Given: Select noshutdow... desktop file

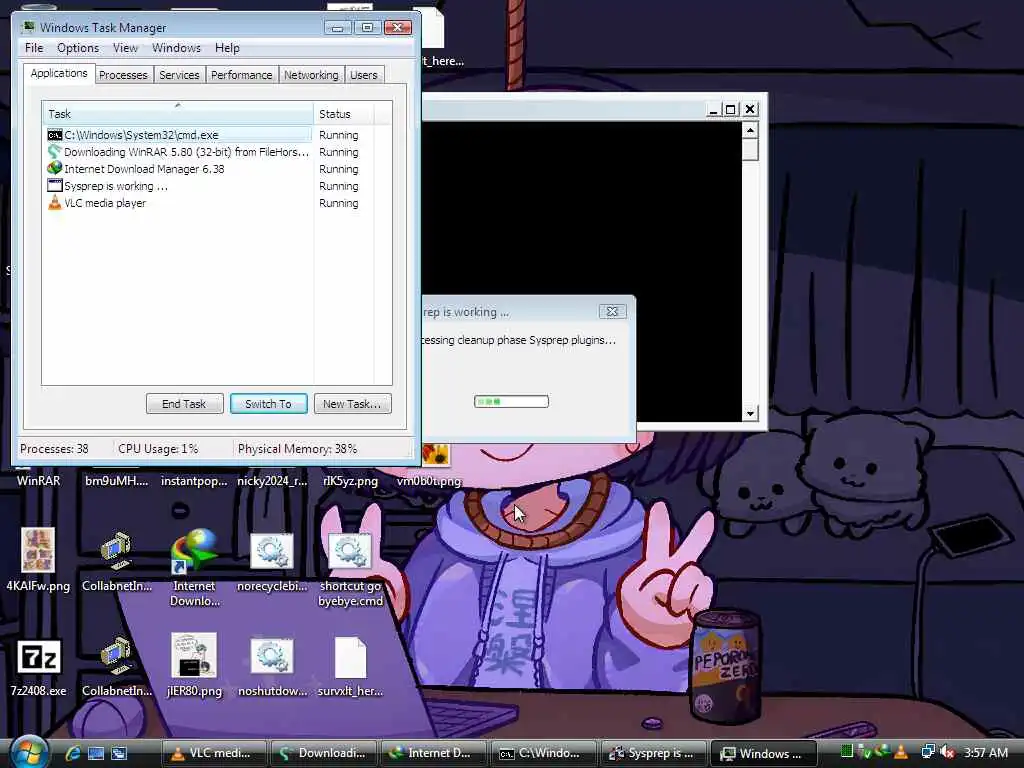Looking at the screenshot, I should [272, 666].
